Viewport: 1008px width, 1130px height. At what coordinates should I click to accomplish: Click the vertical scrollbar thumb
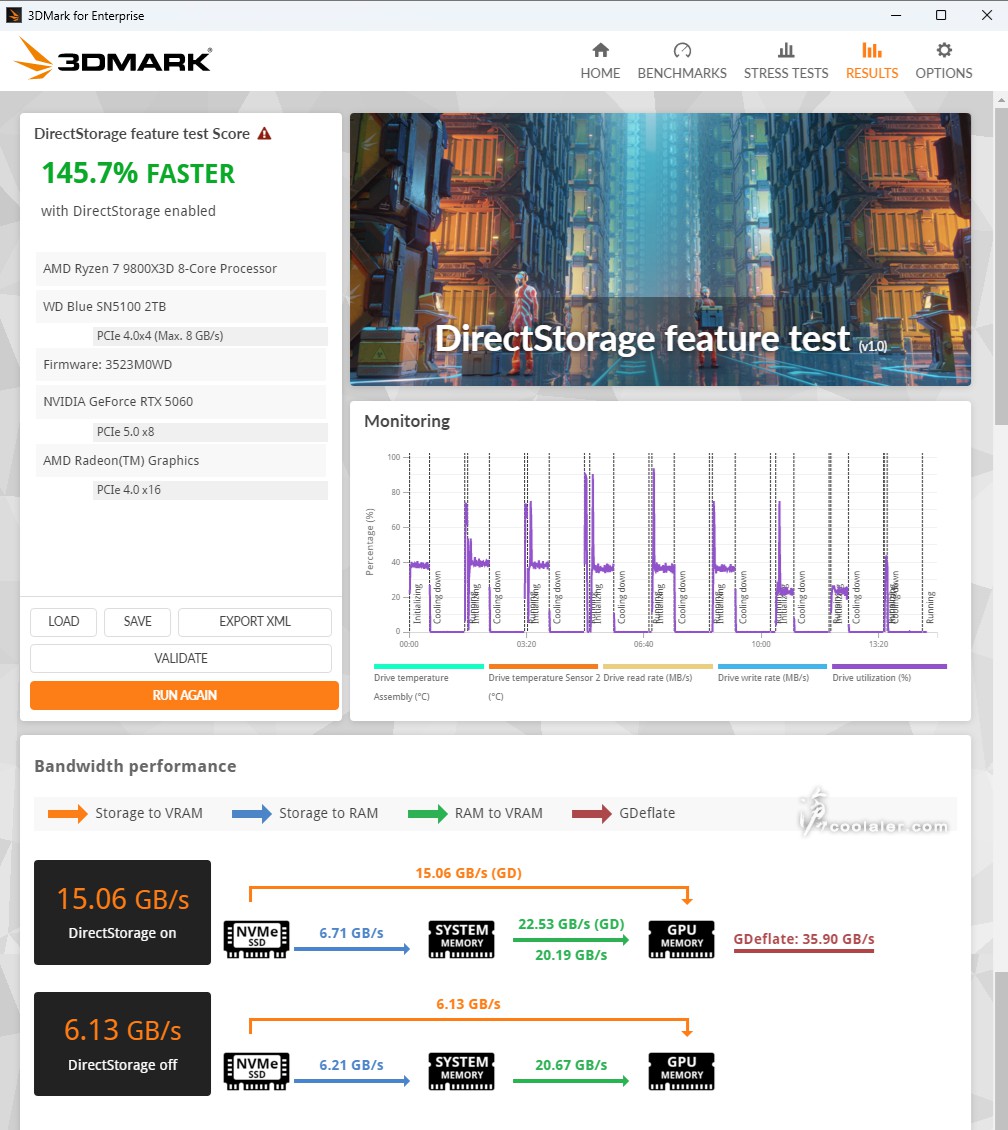pos(1001,266)
